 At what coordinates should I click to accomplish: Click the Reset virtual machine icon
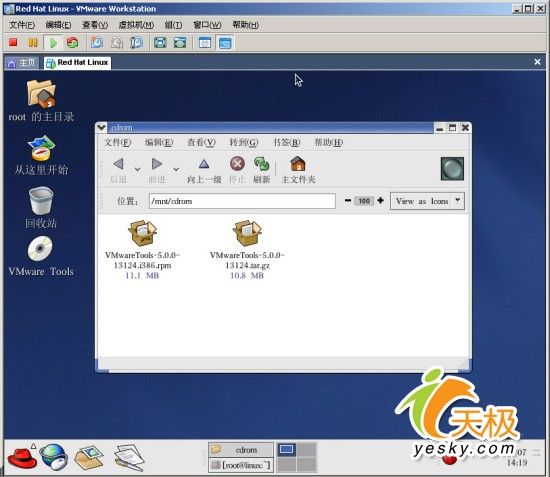coord(73,42)
